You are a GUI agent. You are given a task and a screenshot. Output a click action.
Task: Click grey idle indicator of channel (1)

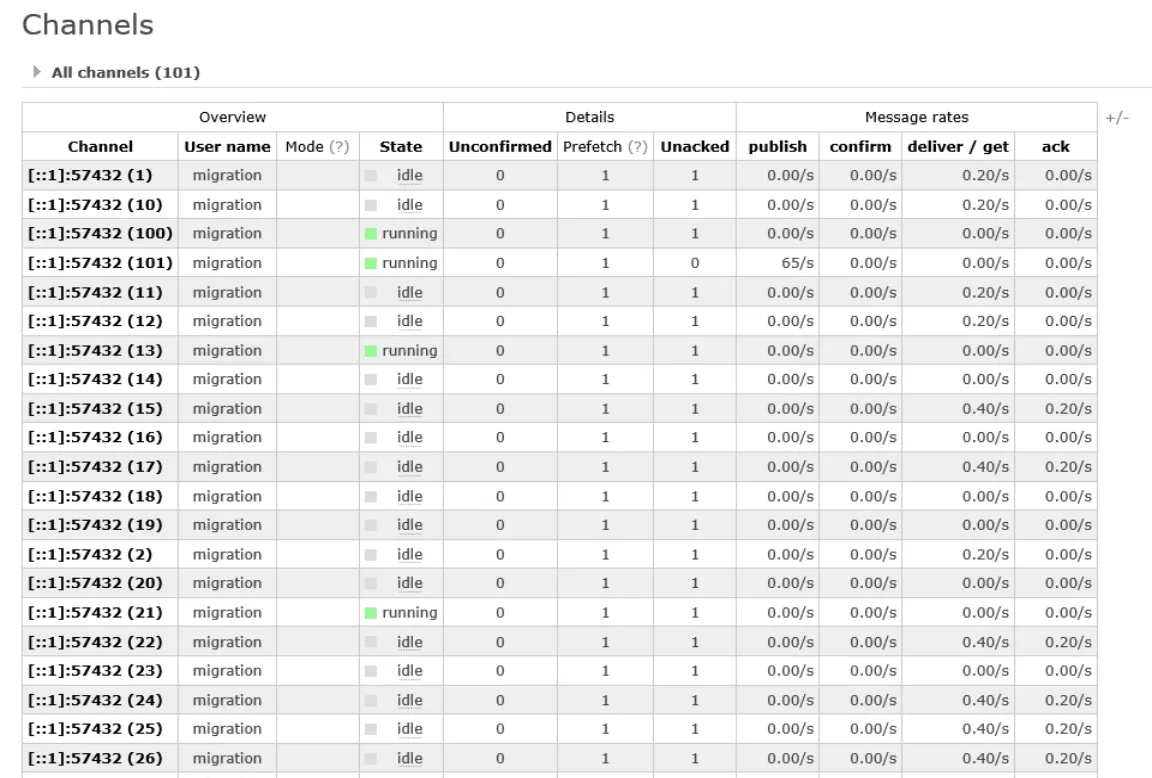370,176
